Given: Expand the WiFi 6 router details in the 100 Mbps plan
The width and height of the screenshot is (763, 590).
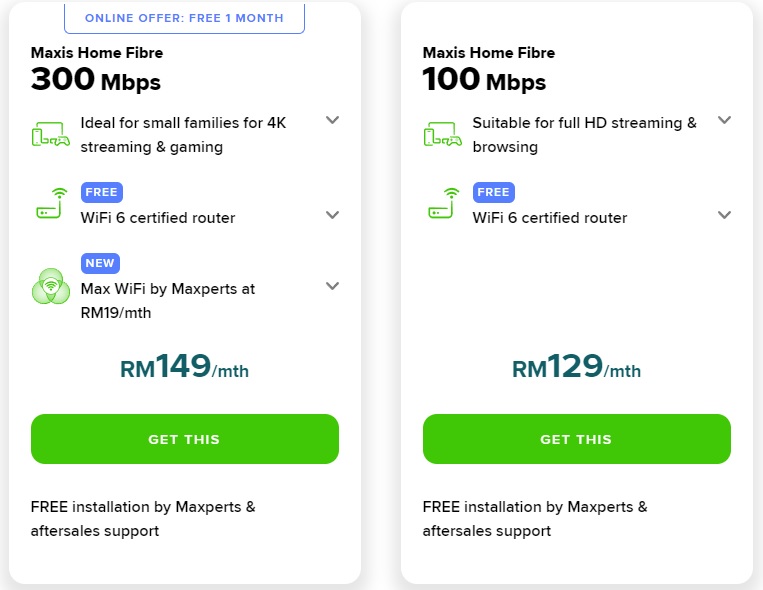Looking at the screenshot, I should 725,215.
